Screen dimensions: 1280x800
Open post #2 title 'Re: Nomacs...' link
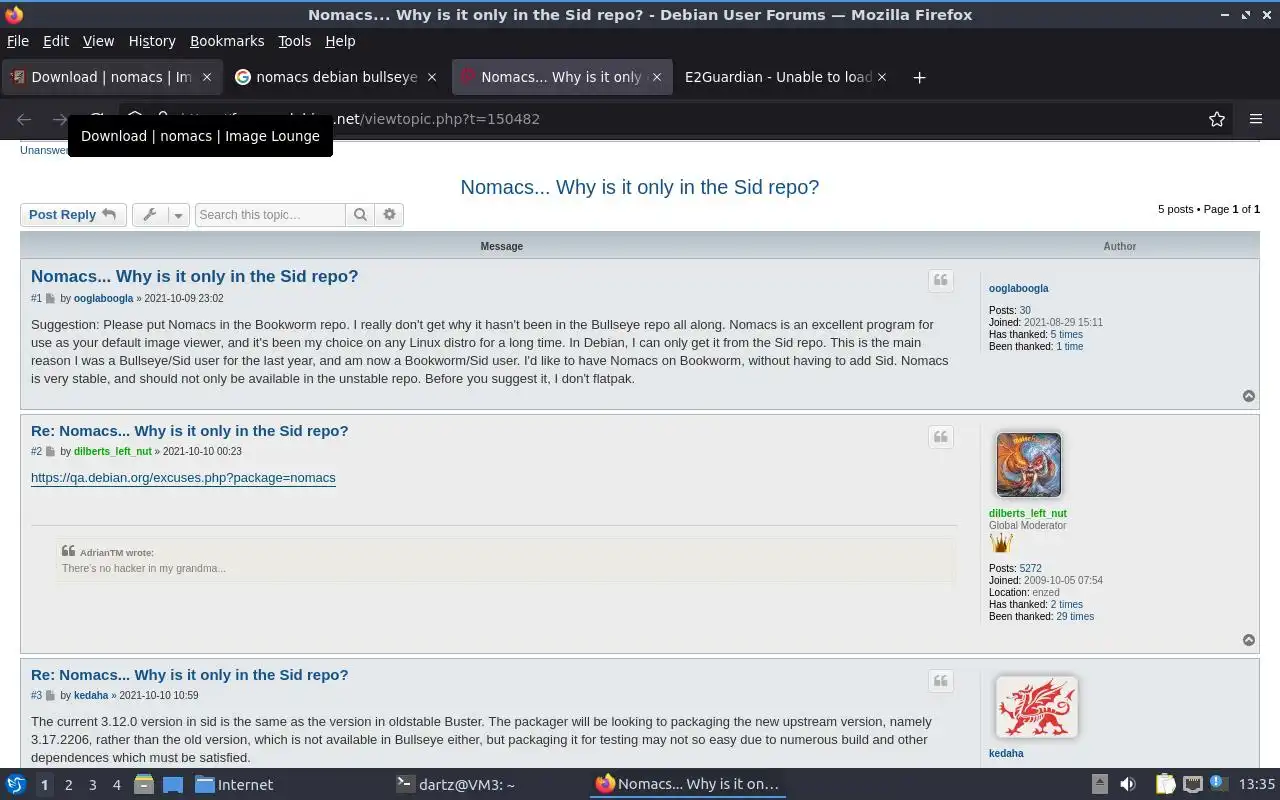pos(190,431)
